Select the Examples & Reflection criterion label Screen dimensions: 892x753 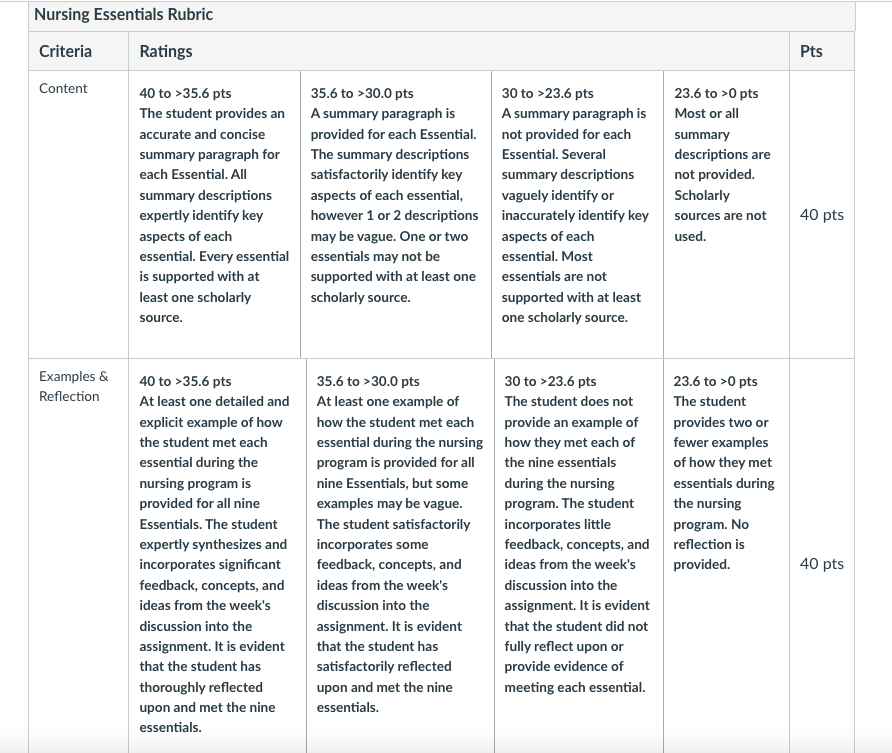coord(73,386)
